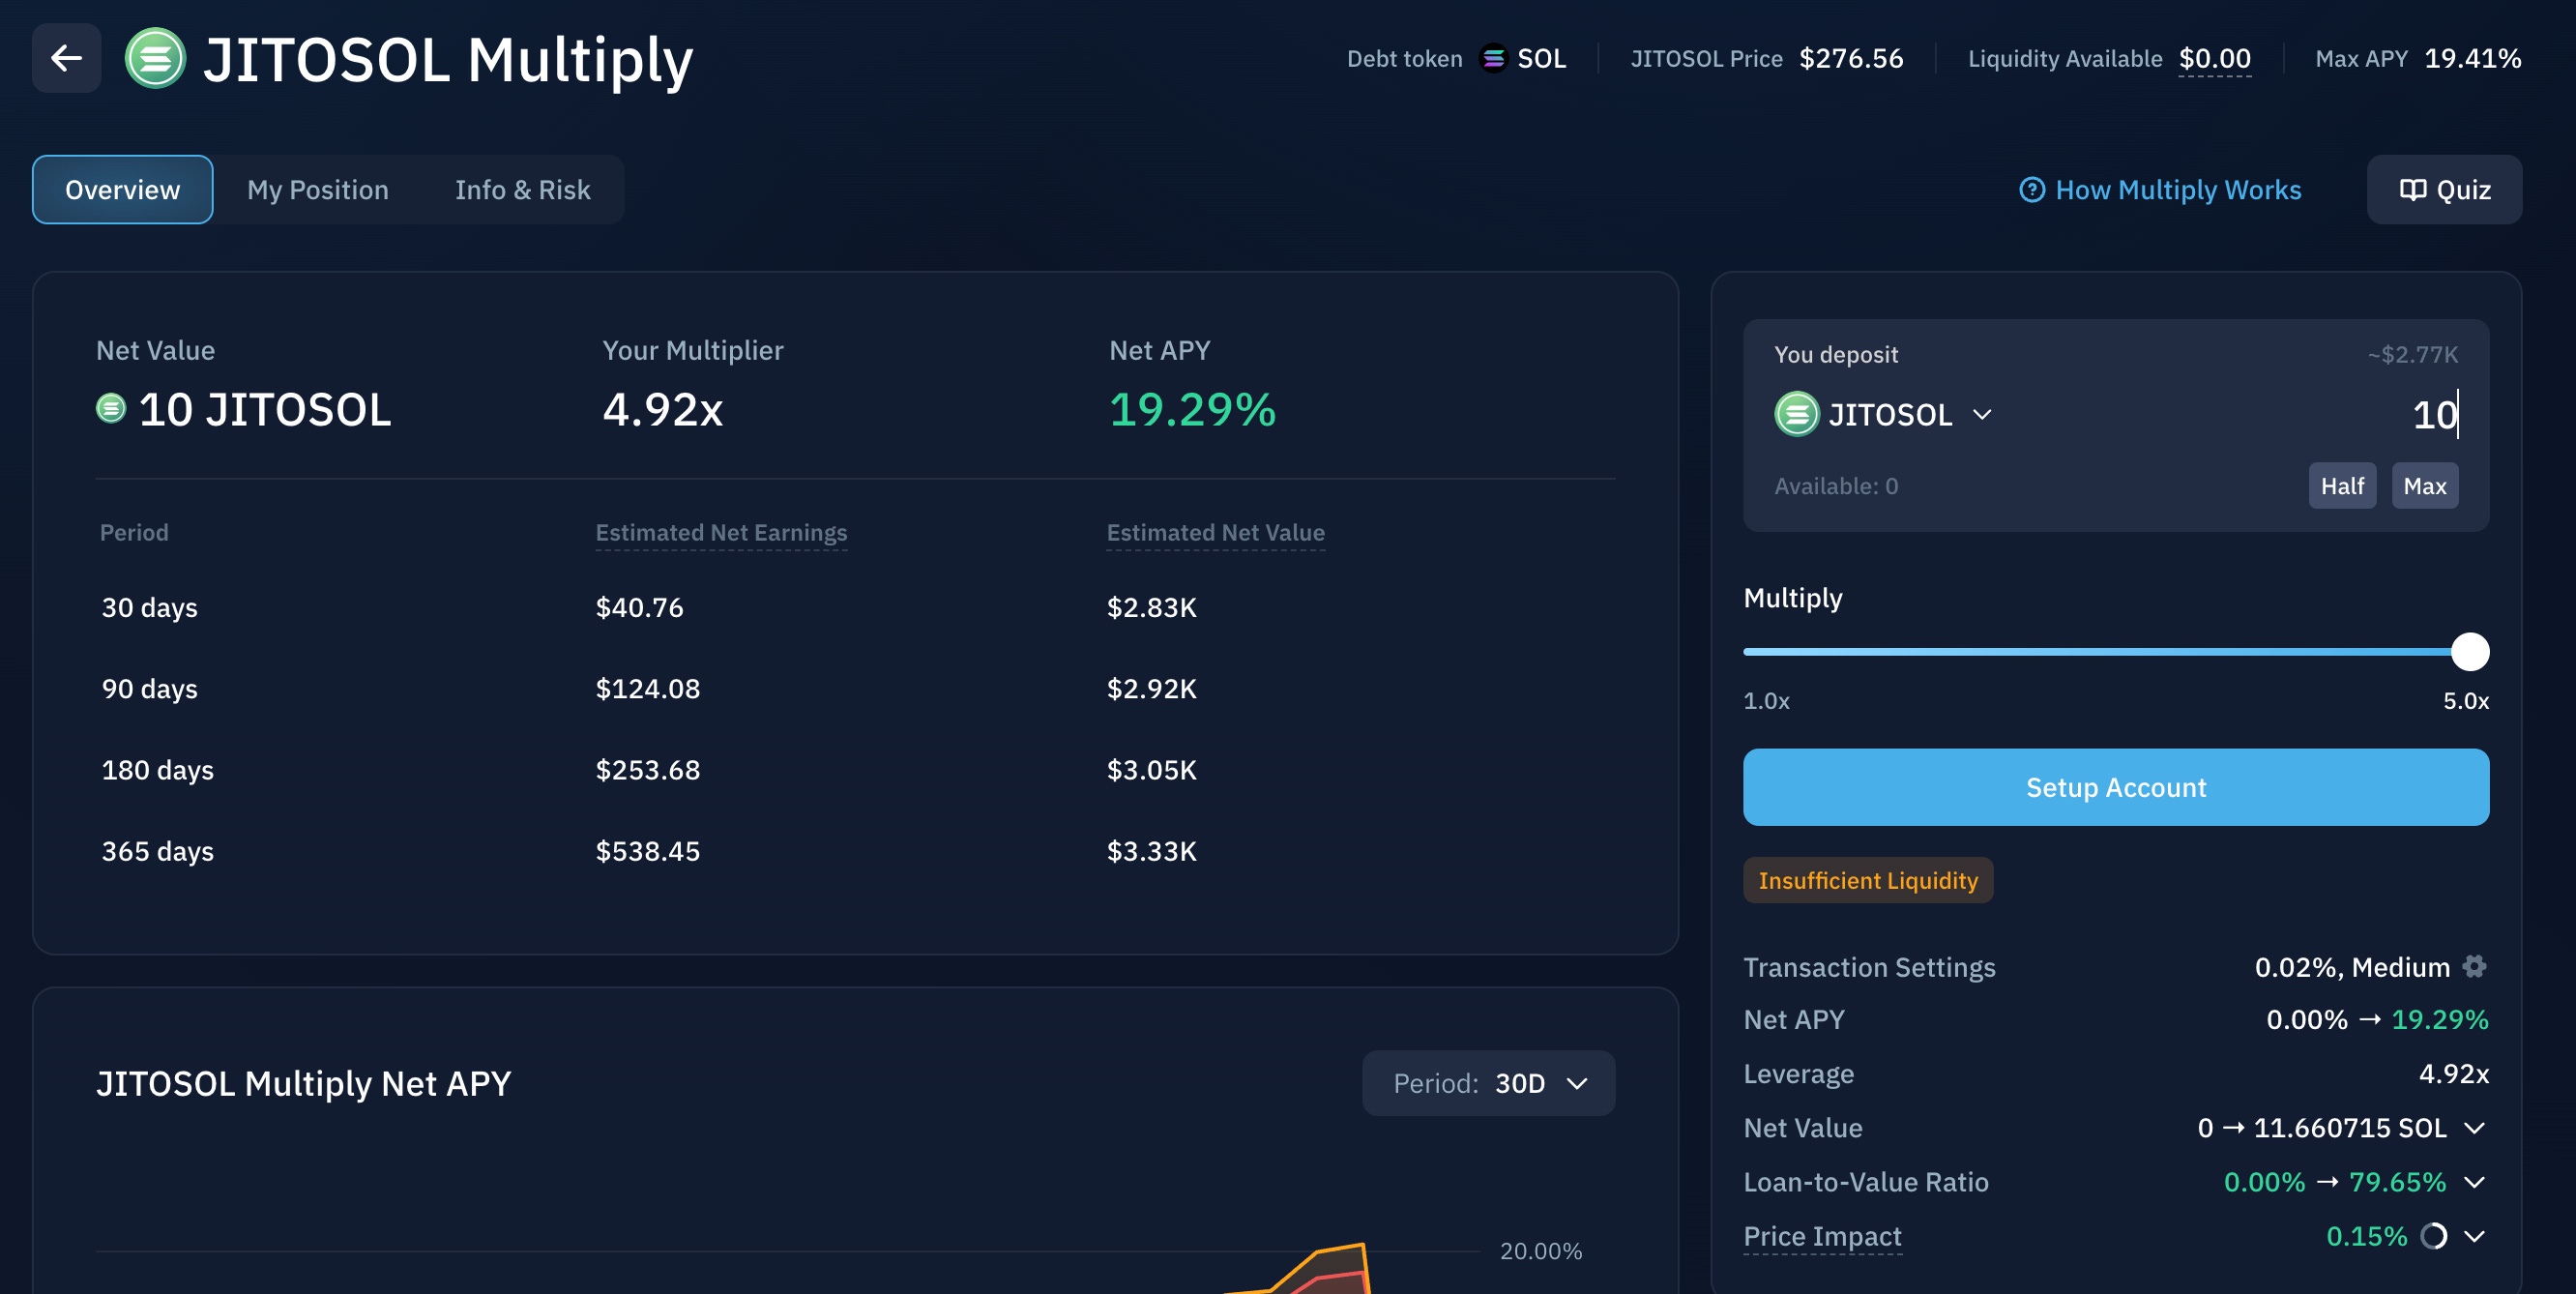2576x1294 pixels.
Task: Click the 30 days period row
Action: pyautogui.click(x=855, y=607)
